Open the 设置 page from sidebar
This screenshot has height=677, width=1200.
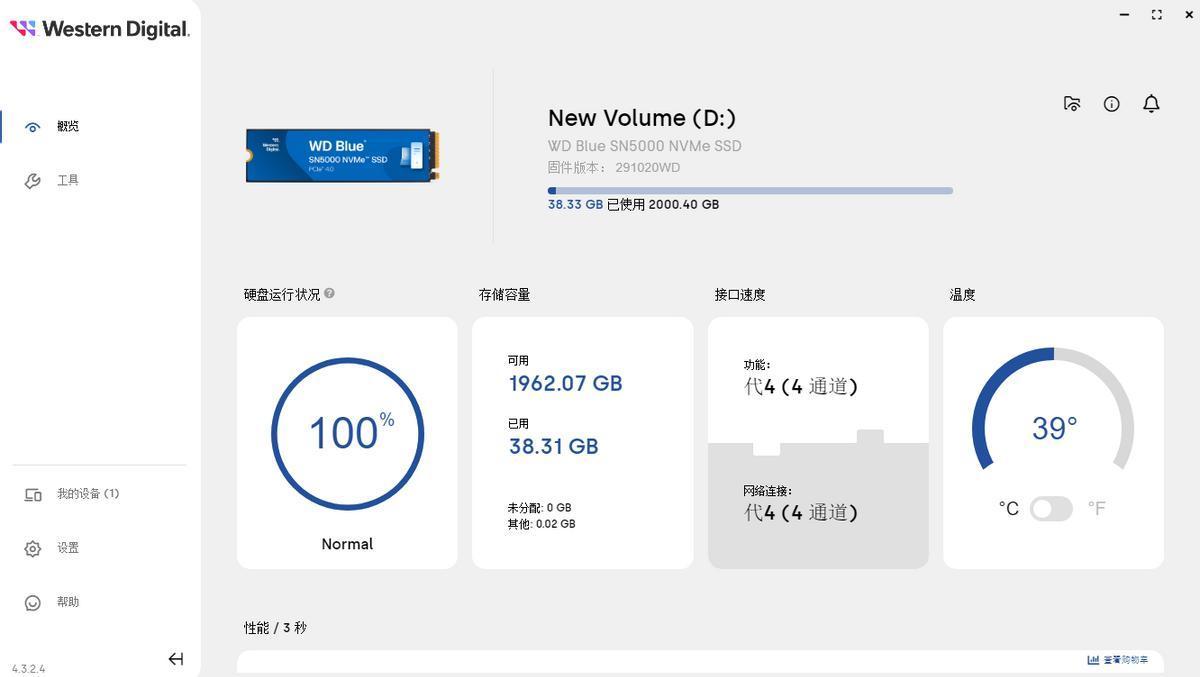pyautogui.click(x=68, y=549)
